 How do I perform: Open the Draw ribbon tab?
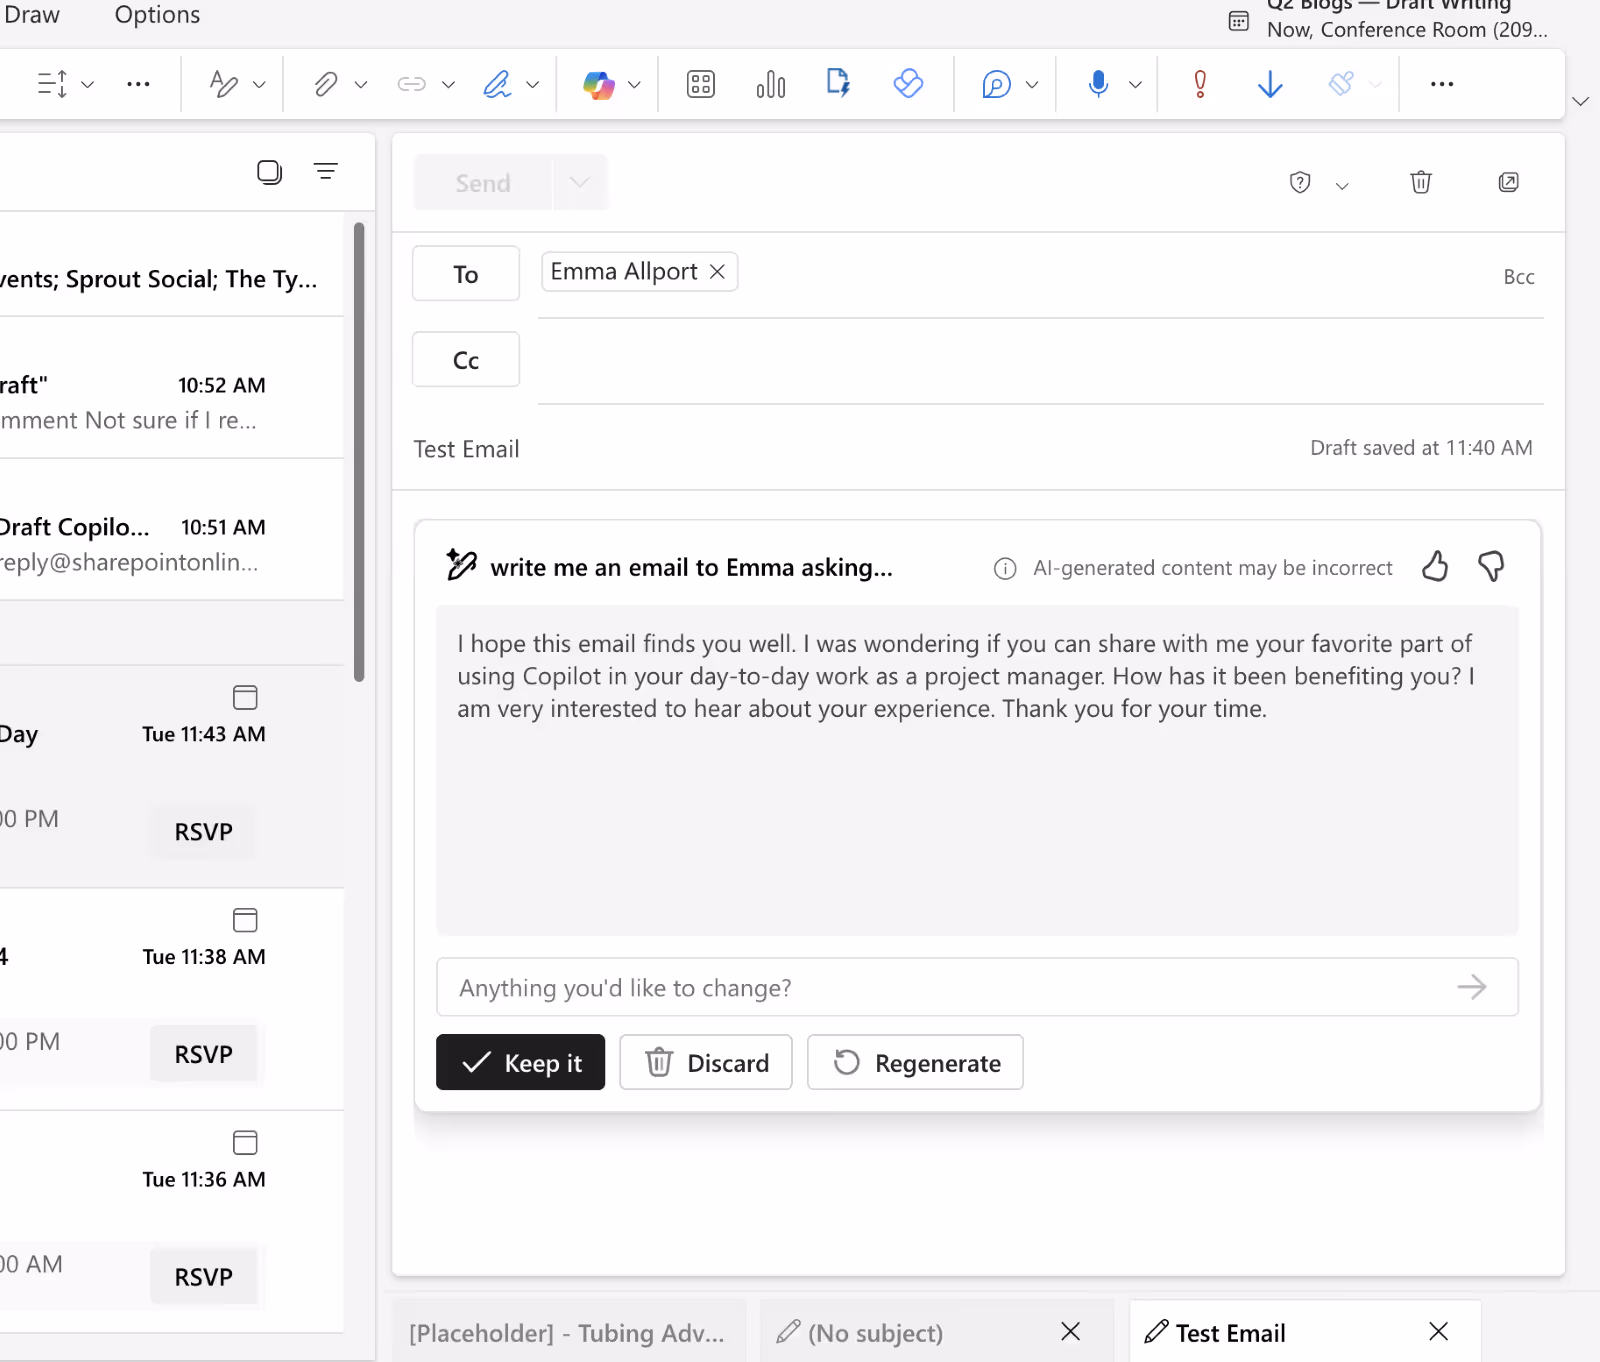click(x=32, y=15)
